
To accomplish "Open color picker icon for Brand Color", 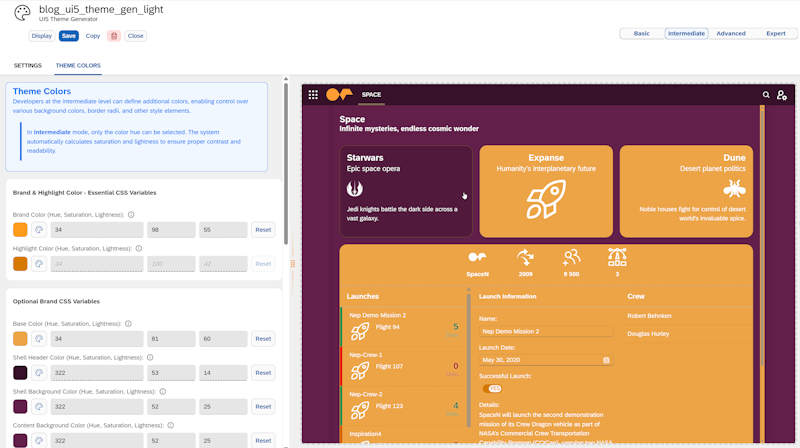I will tap(39, 230).
